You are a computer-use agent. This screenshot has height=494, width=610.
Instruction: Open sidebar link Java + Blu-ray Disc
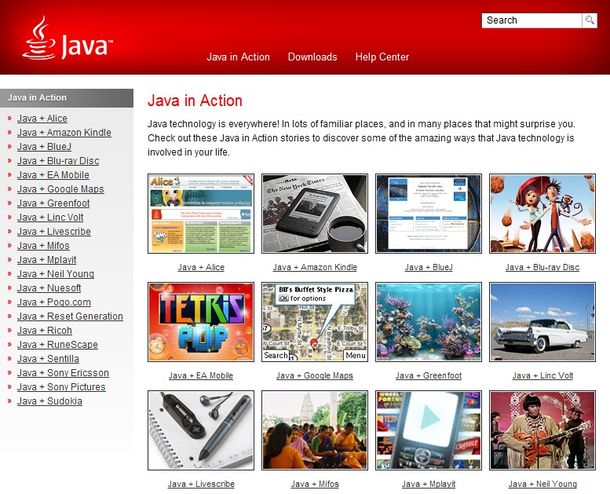tap(58, 161)
